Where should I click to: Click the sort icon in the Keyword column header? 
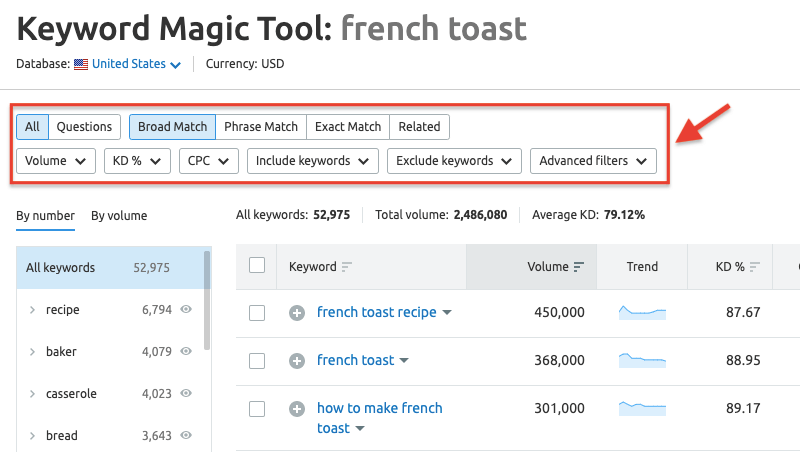pos(347,267)
